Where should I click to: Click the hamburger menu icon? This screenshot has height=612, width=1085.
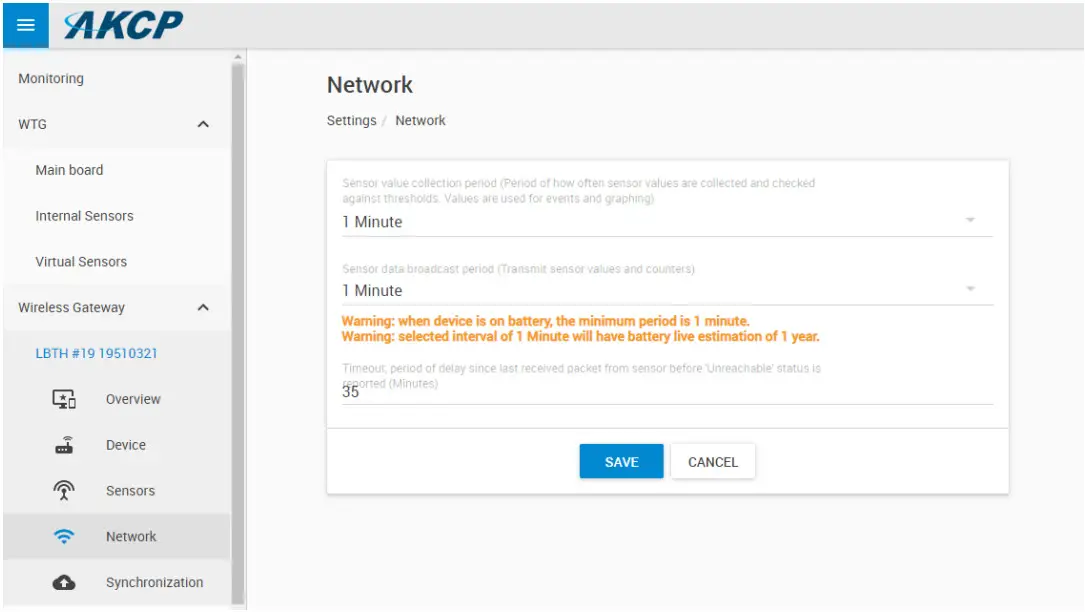(26, 25)
